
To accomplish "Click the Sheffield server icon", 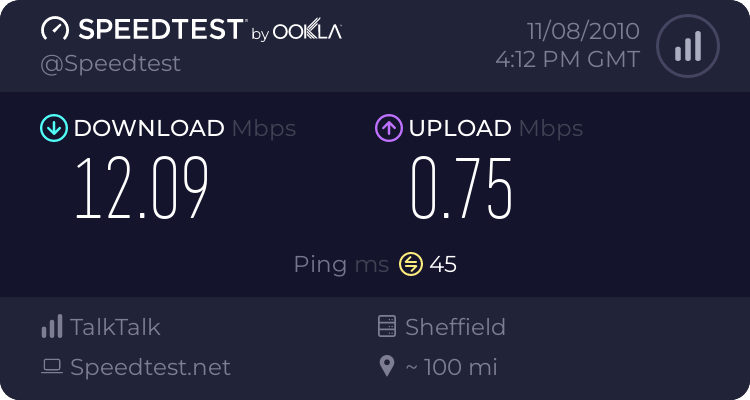I will (387, 327).
